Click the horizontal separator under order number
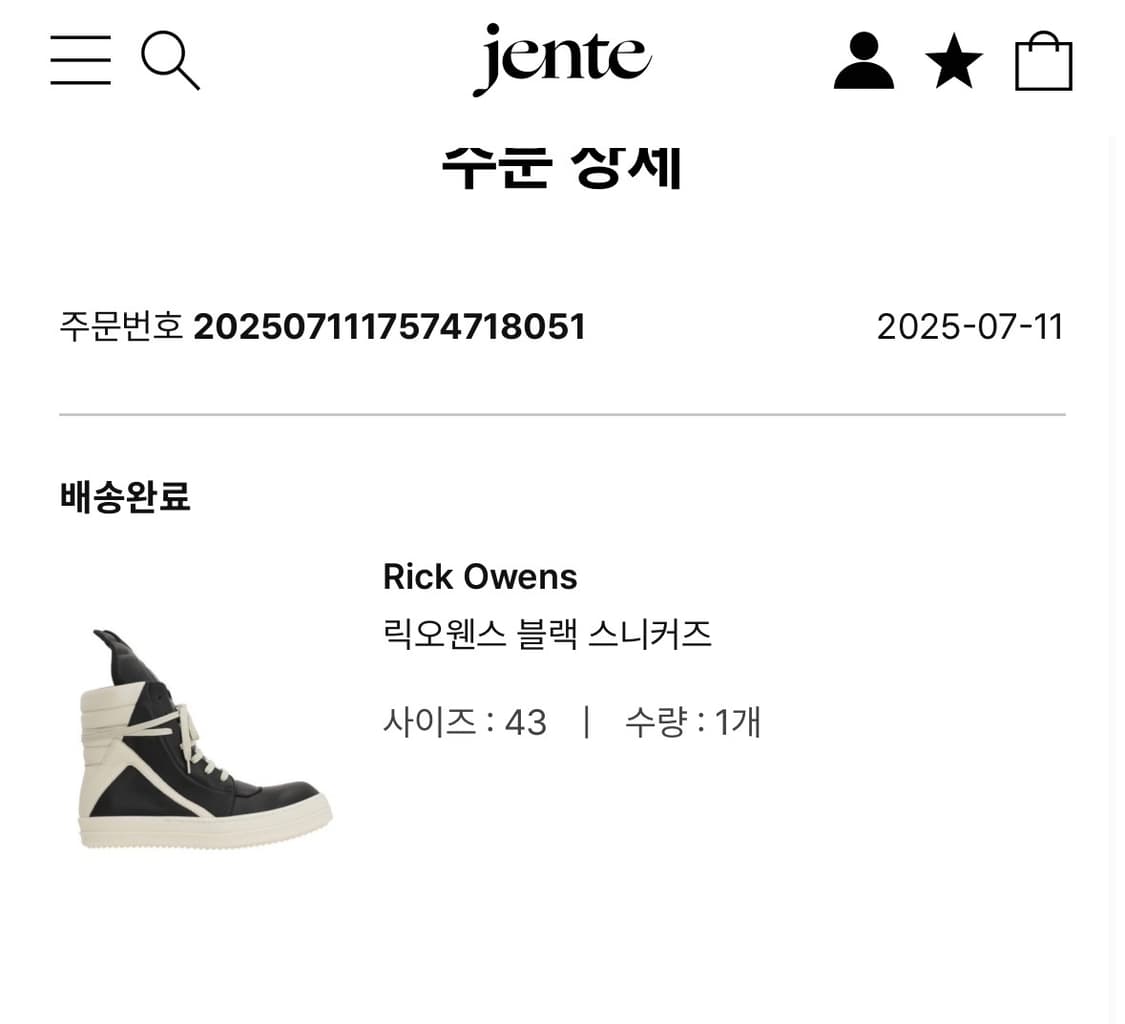This screenshot has width=1125, height=1024. coord(562,415)
